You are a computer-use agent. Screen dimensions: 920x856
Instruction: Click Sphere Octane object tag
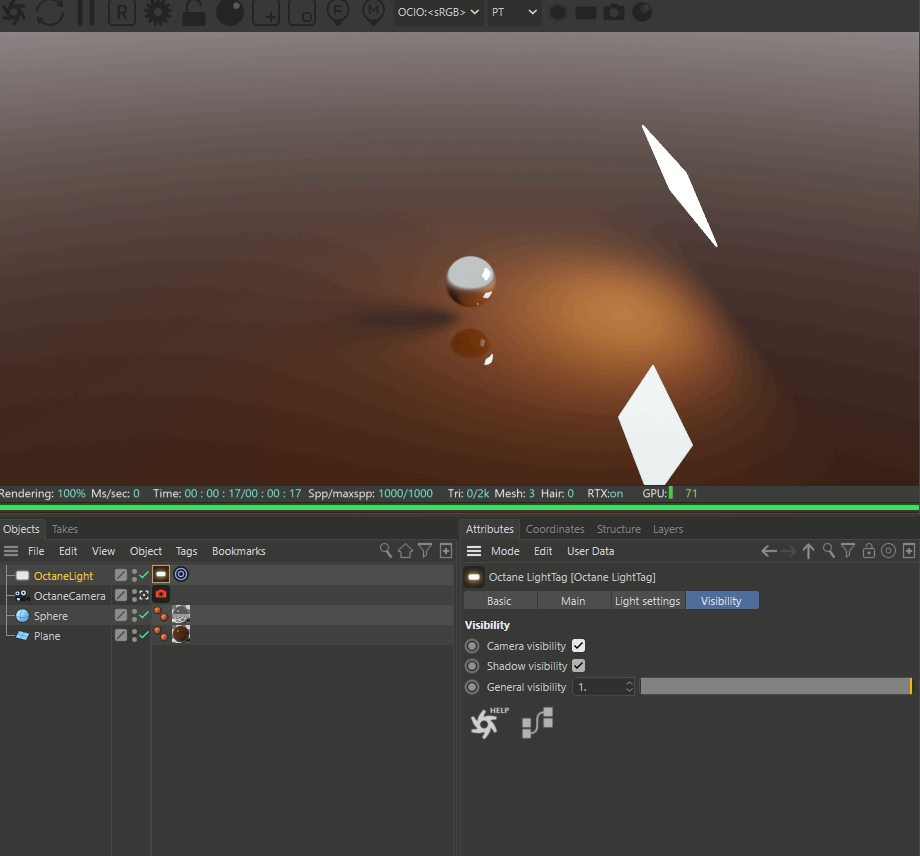click(161, 614)
